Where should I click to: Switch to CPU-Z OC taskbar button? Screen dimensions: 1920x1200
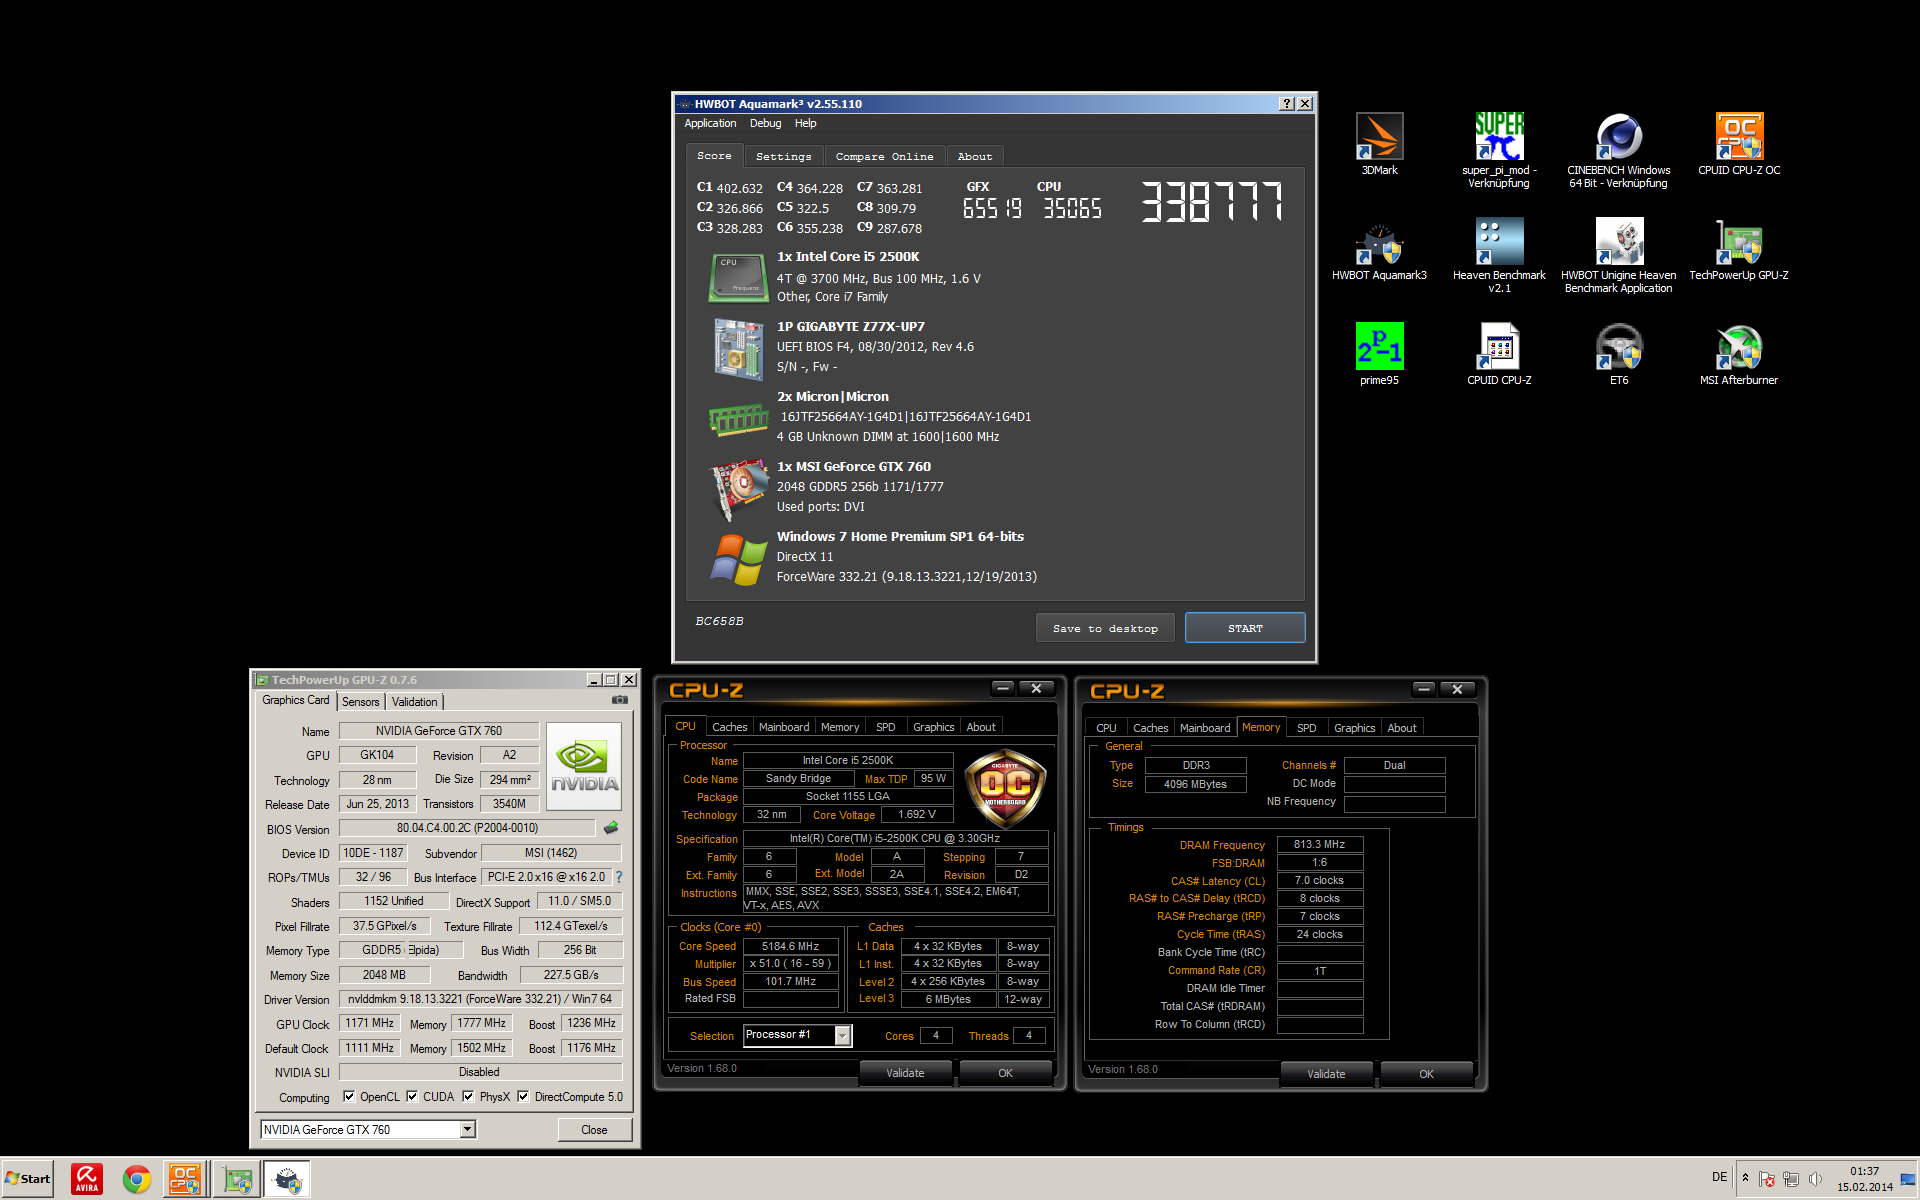tap(185, 1179)
